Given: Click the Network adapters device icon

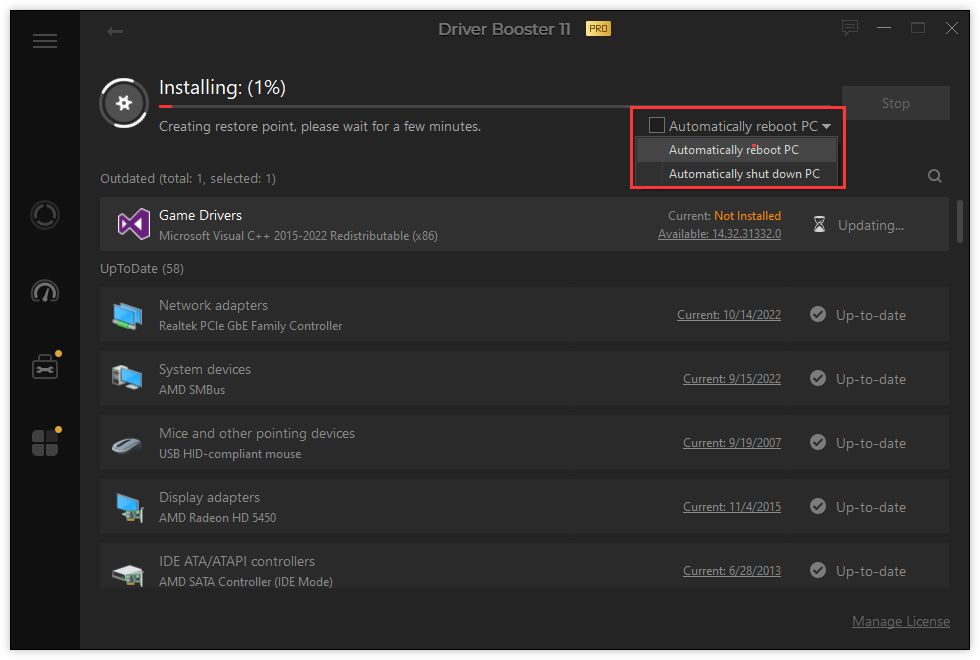Looking at the screenshot, I should coord(128,316).
